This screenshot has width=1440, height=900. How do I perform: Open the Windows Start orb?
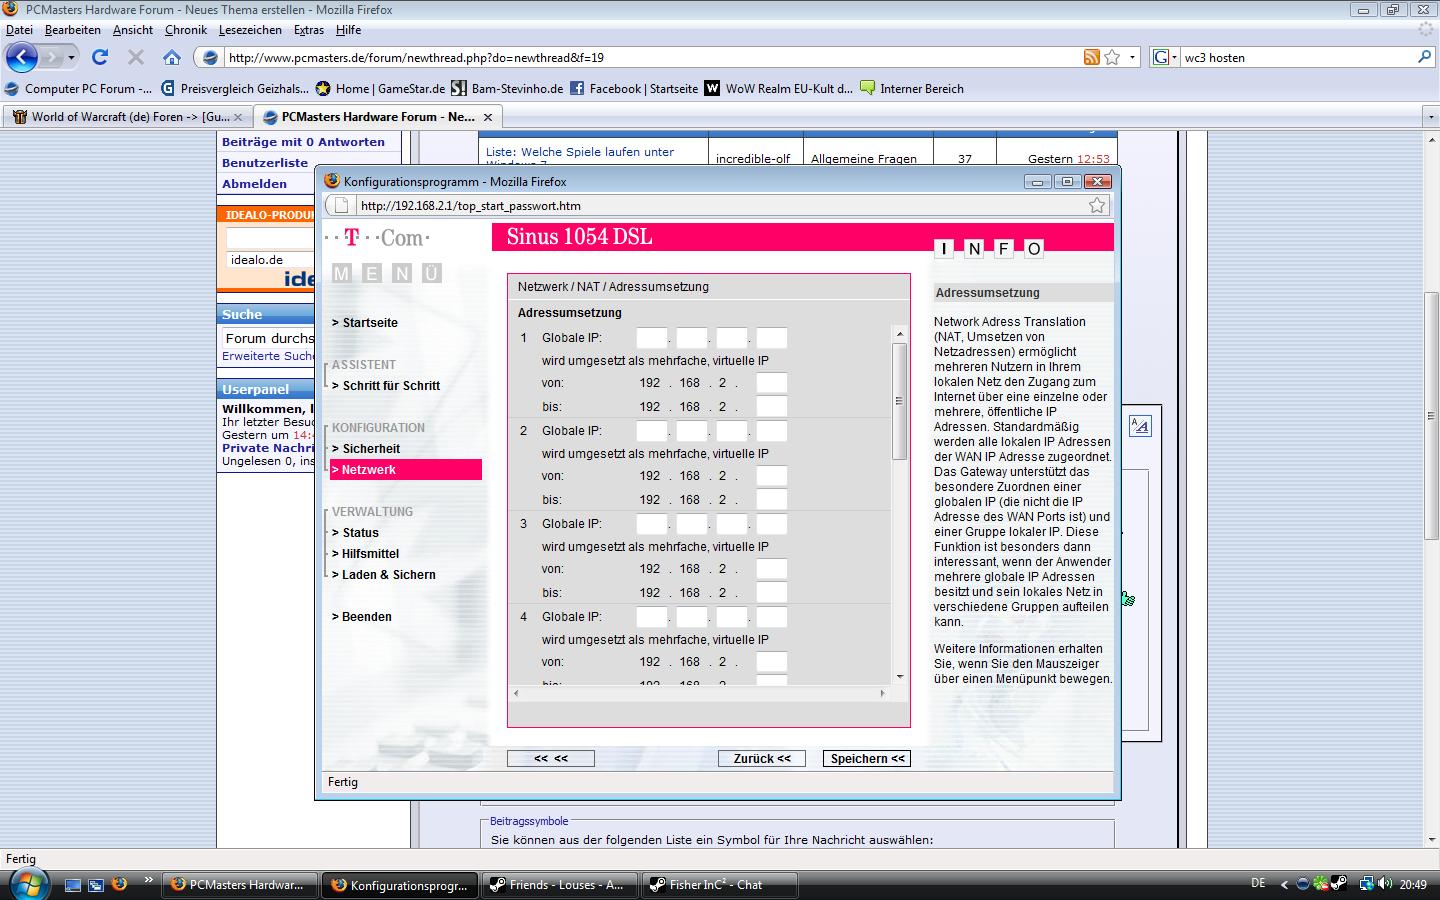tap(27, 884)
